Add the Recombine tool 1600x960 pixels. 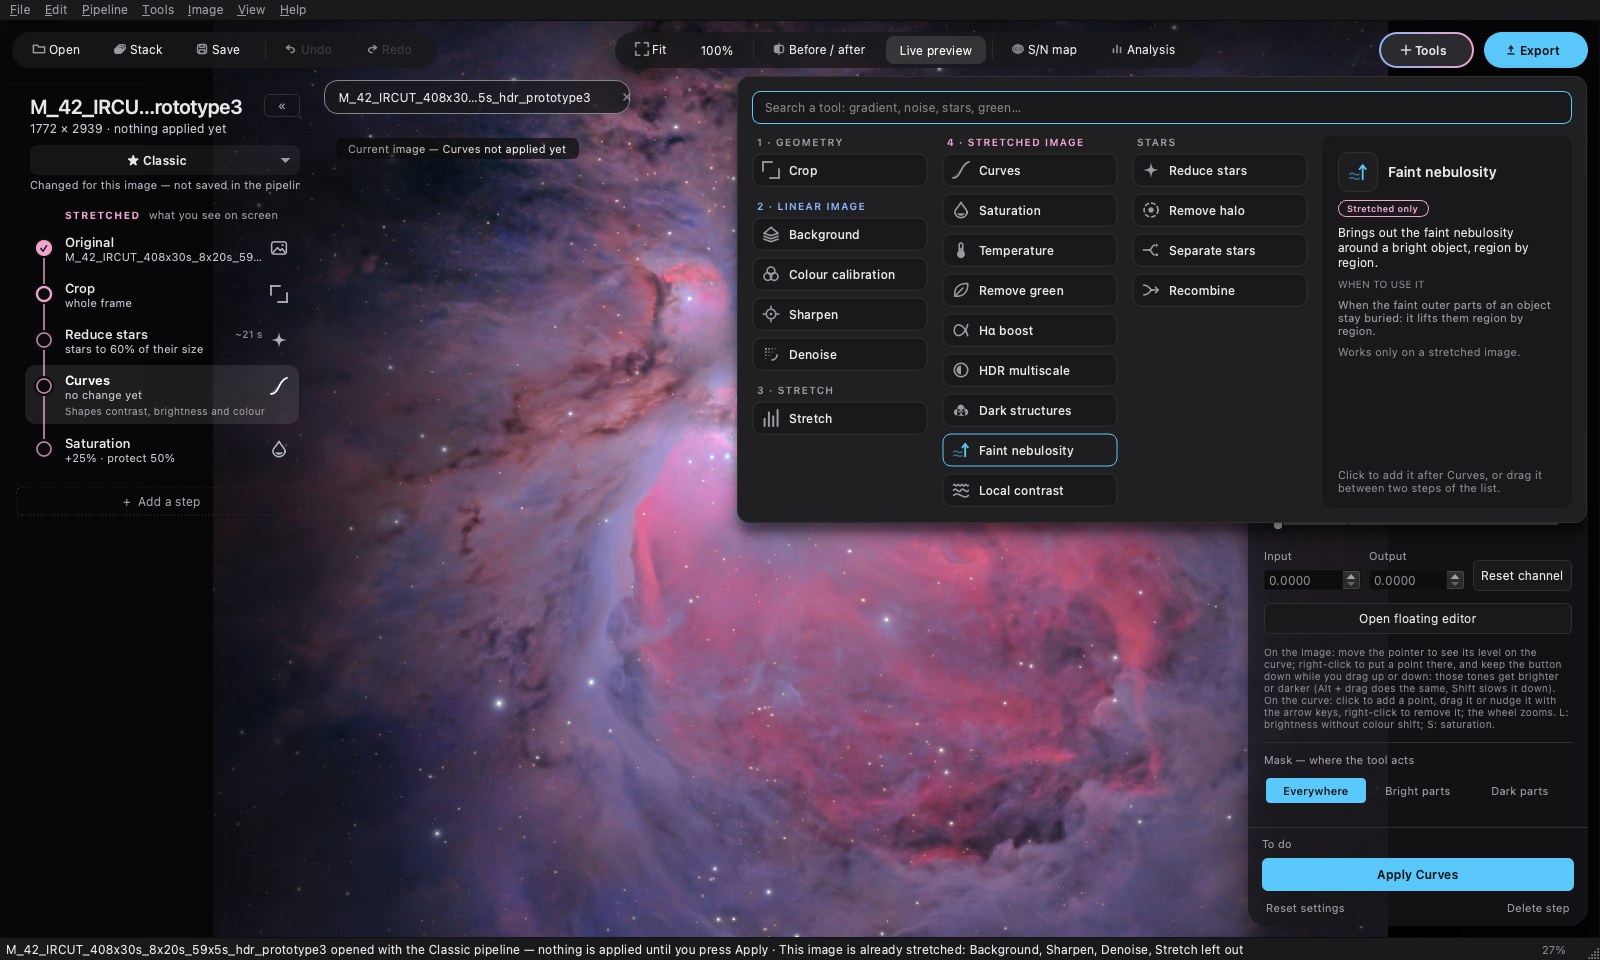click(x=1219, y=290)
